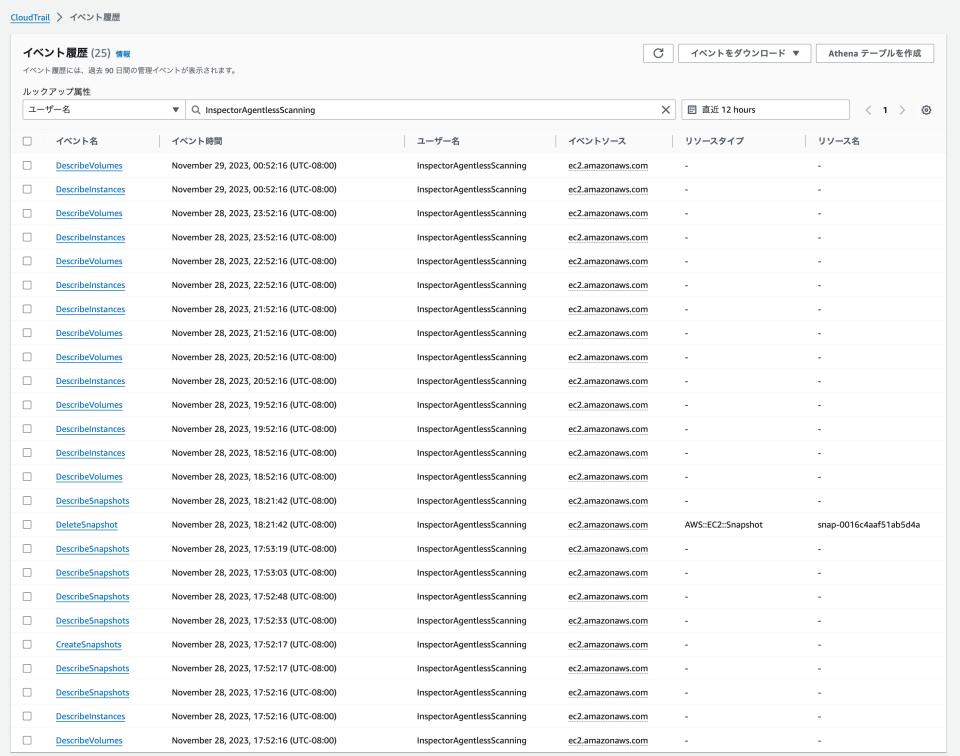Open the DeleteSnapshot event details

(86, 525)
